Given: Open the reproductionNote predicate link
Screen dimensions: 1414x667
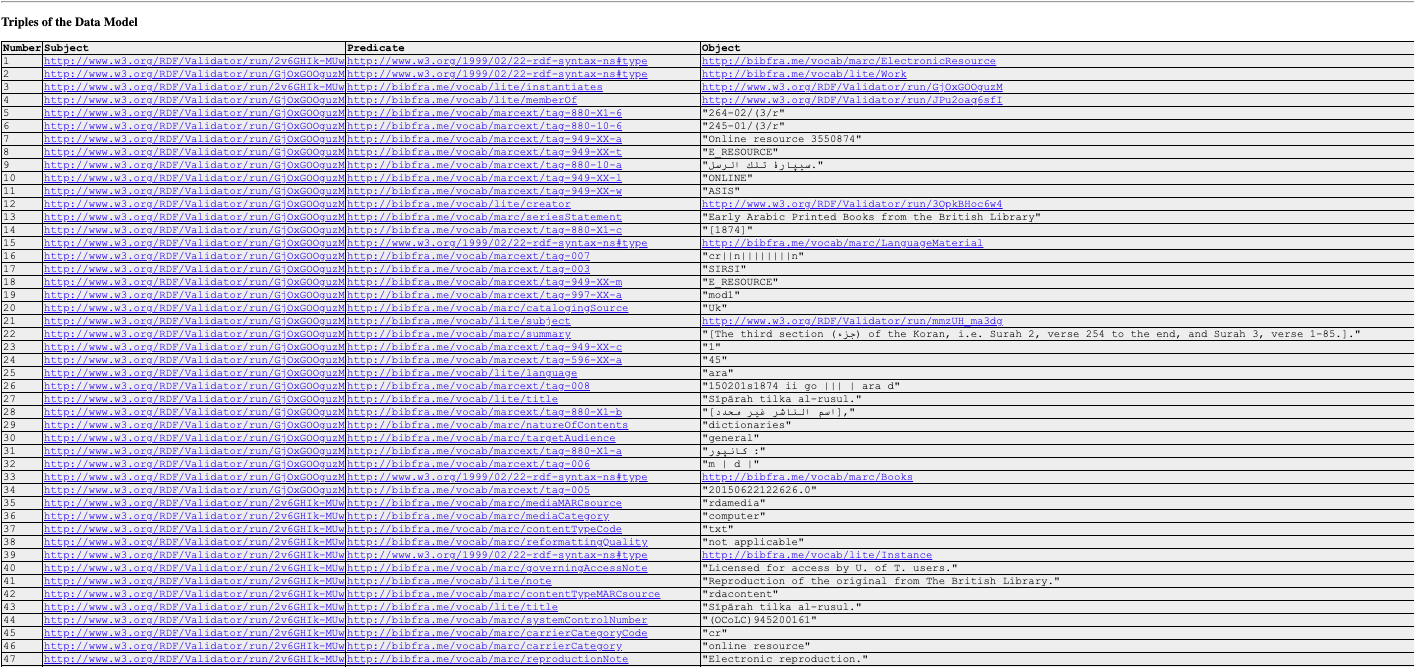Looking at the screenshot, I should pos(487,659).
